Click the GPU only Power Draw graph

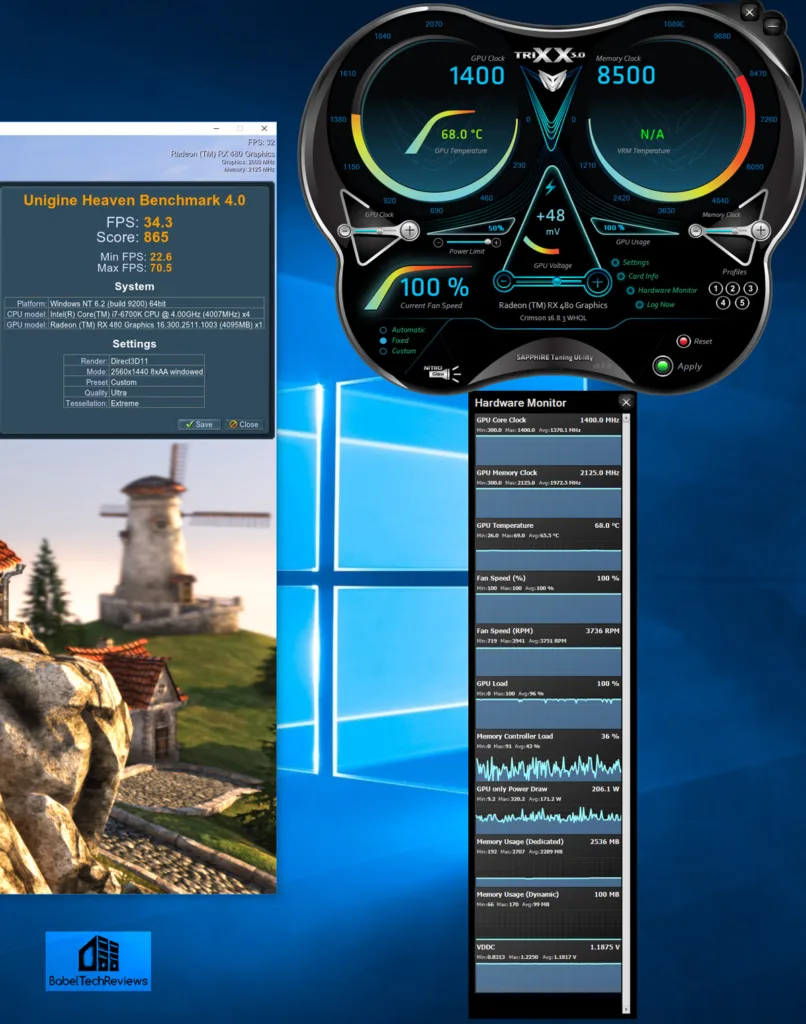pyautogui.click(x=548, y=819)
